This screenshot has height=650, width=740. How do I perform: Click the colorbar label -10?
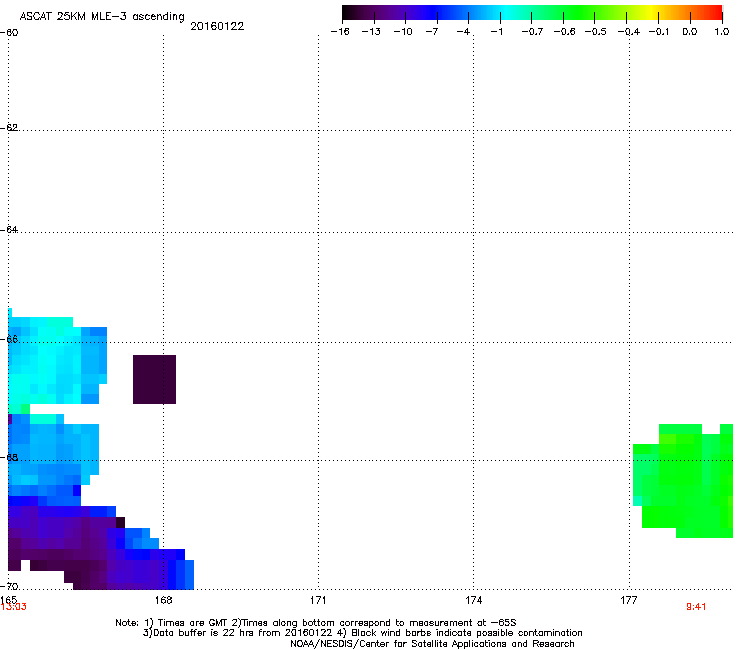[x=403, y=32]
